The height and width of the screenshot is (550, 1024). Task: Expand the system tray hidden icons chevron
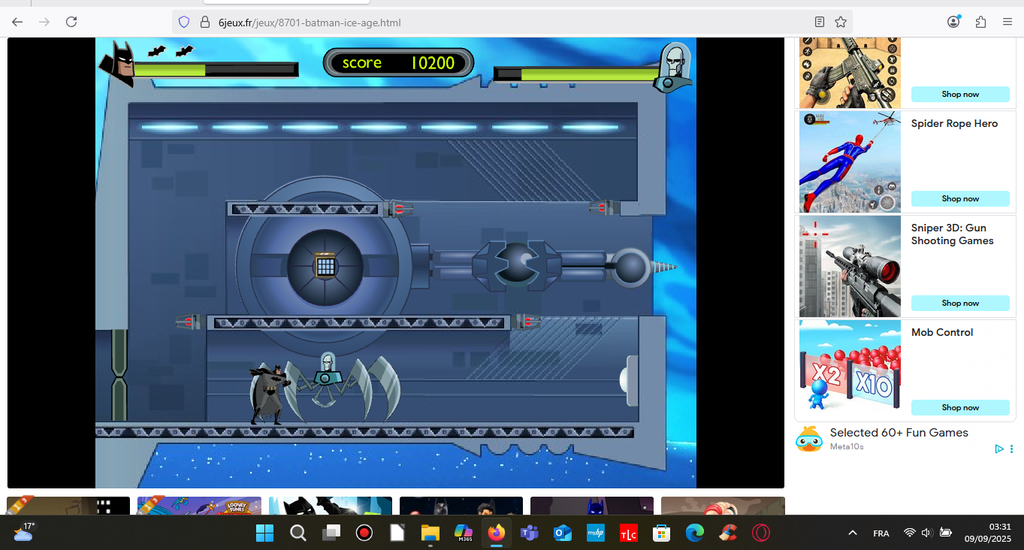[x=852, y=533]
